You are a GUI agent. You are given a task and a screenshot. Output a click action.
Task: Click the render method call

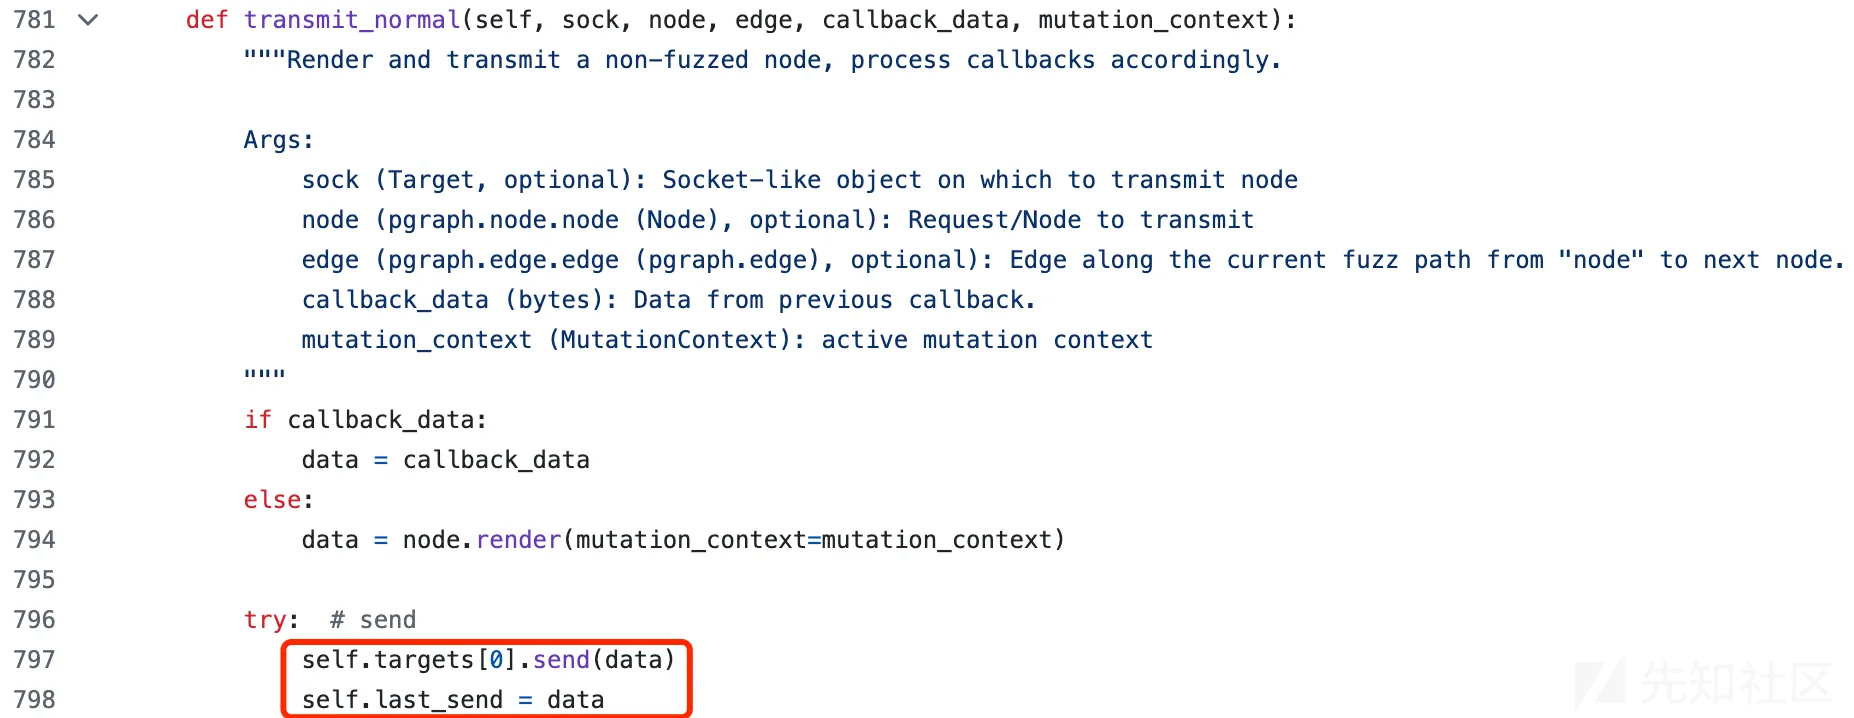click(x=518, y=540)
